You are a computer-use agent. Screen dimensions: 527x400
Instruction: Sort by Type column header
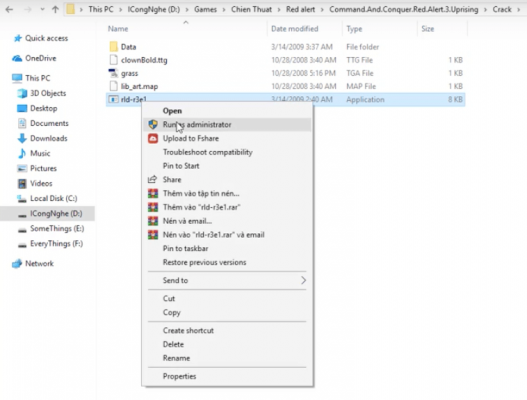click(x=354, y=29)
